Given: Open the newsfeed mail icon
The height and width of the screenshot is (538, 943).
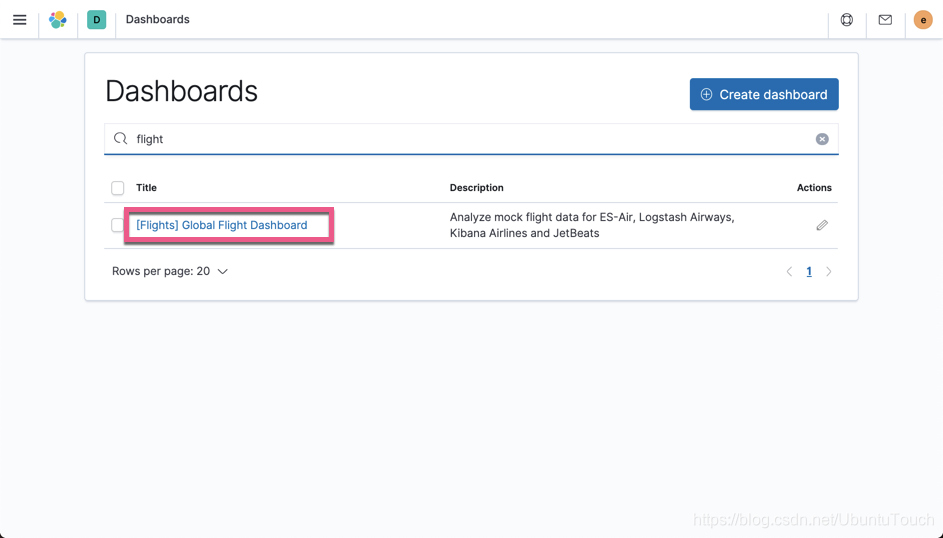Looking at the screenshot, I should click(x=885, y=20).
